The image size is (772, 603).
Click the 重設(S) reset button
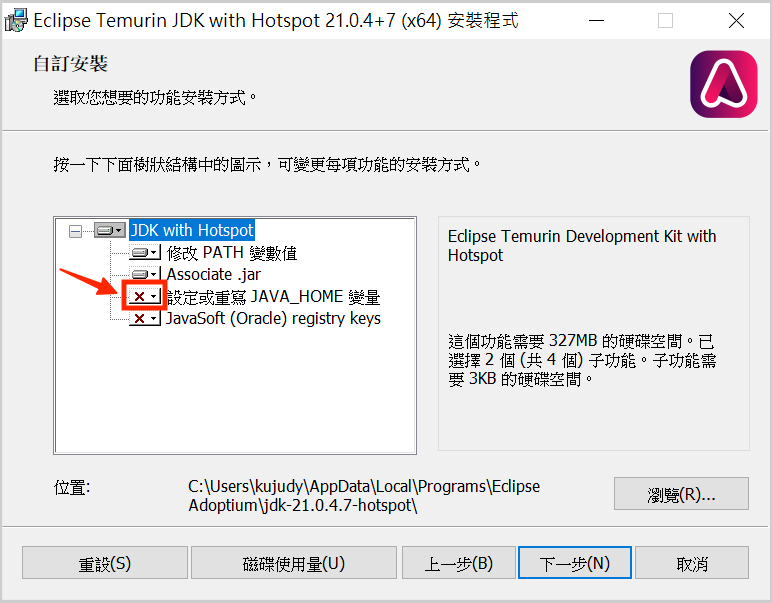click(x=105, y=563)
